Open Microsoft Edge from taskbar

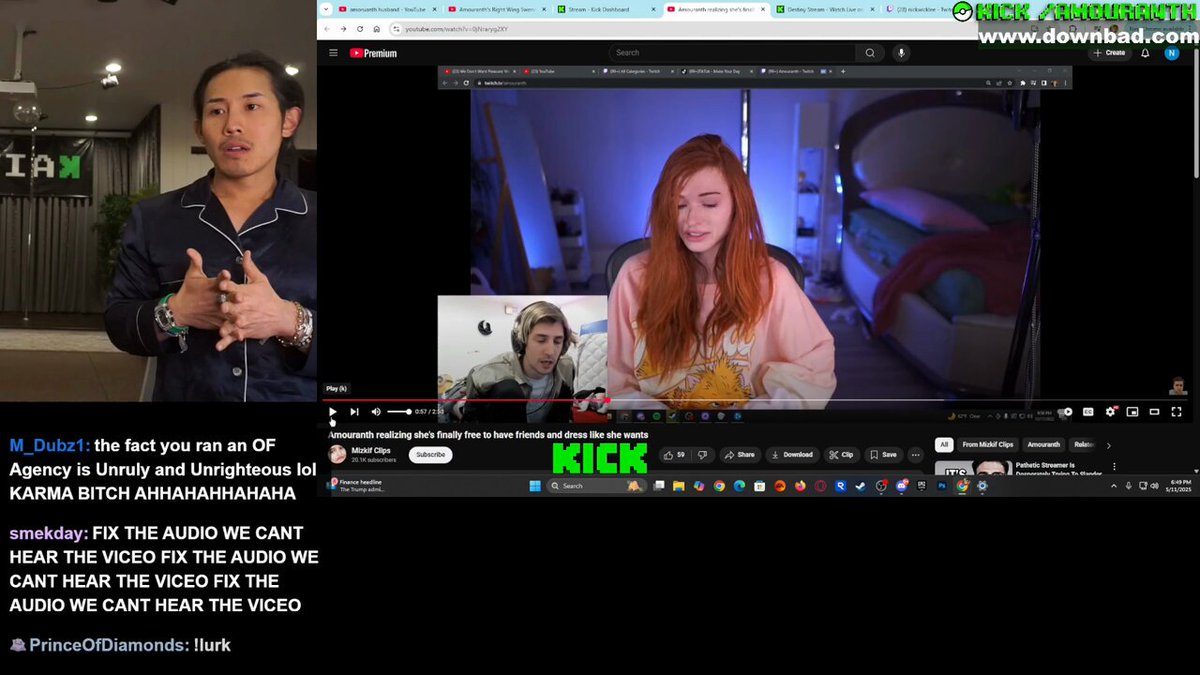tap(739, 486)
